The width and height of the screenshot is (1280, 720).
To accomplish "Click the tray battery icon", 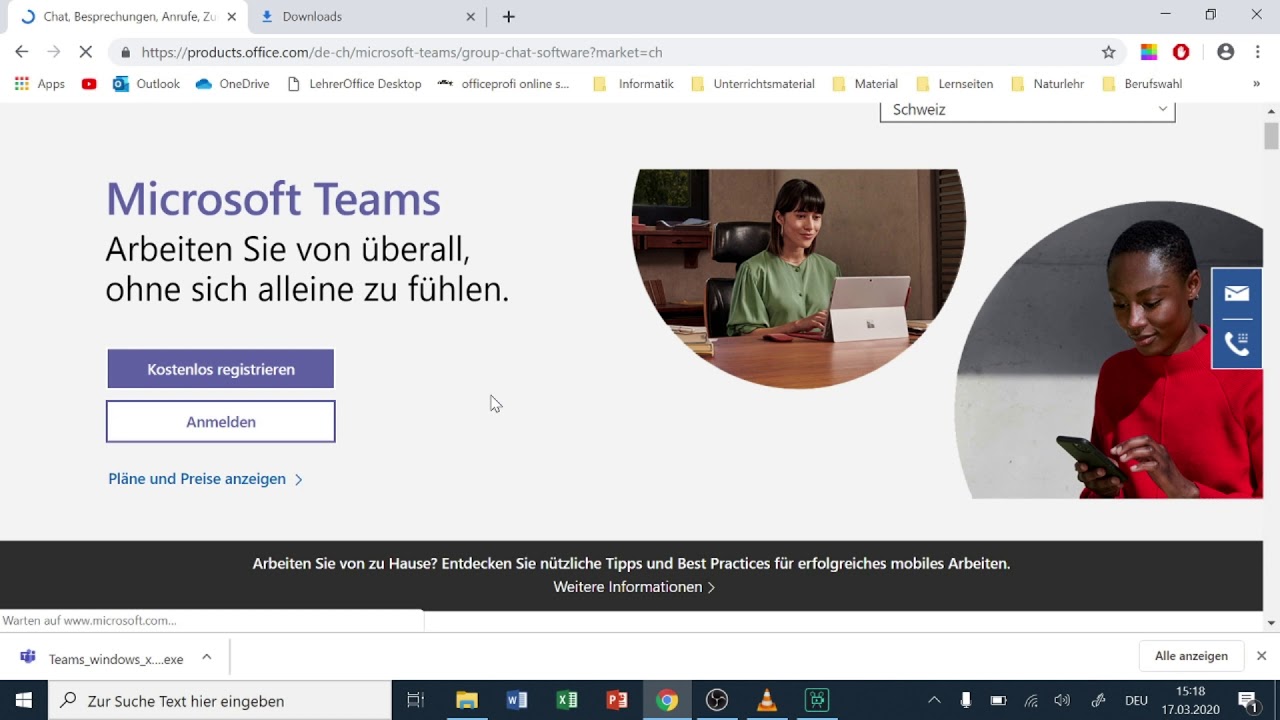I will [998, 700].
